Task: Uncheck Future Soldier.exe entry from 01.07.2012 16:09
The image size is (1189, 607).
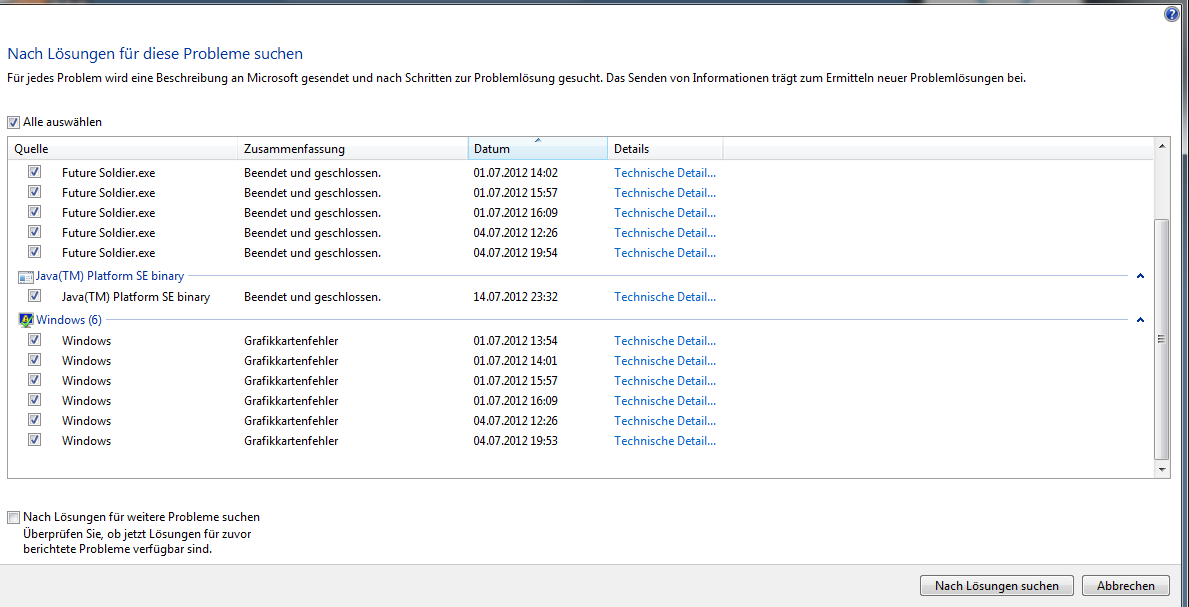Action: click(x=34, y=212)
